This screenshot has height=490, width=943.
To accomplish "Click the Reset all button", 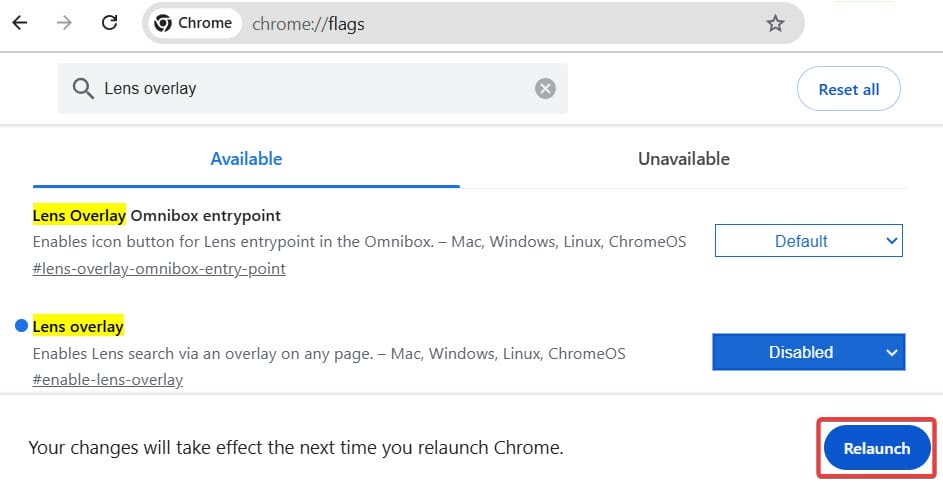I will point(848,89).
